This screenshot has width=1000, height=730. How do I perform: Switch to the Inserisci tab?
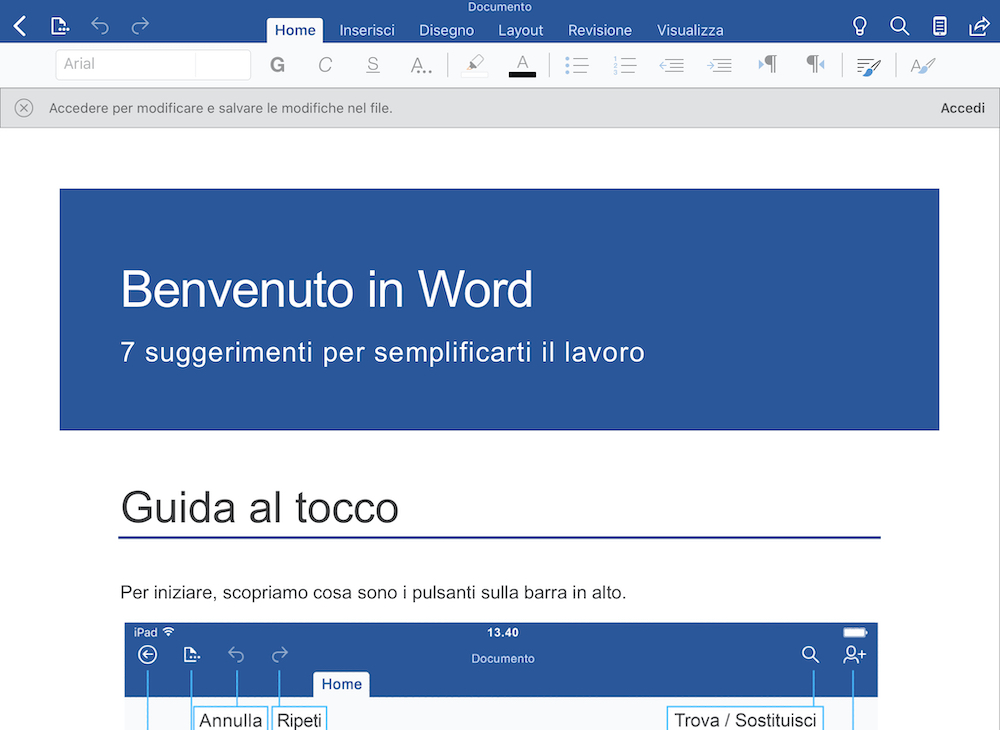367,30
